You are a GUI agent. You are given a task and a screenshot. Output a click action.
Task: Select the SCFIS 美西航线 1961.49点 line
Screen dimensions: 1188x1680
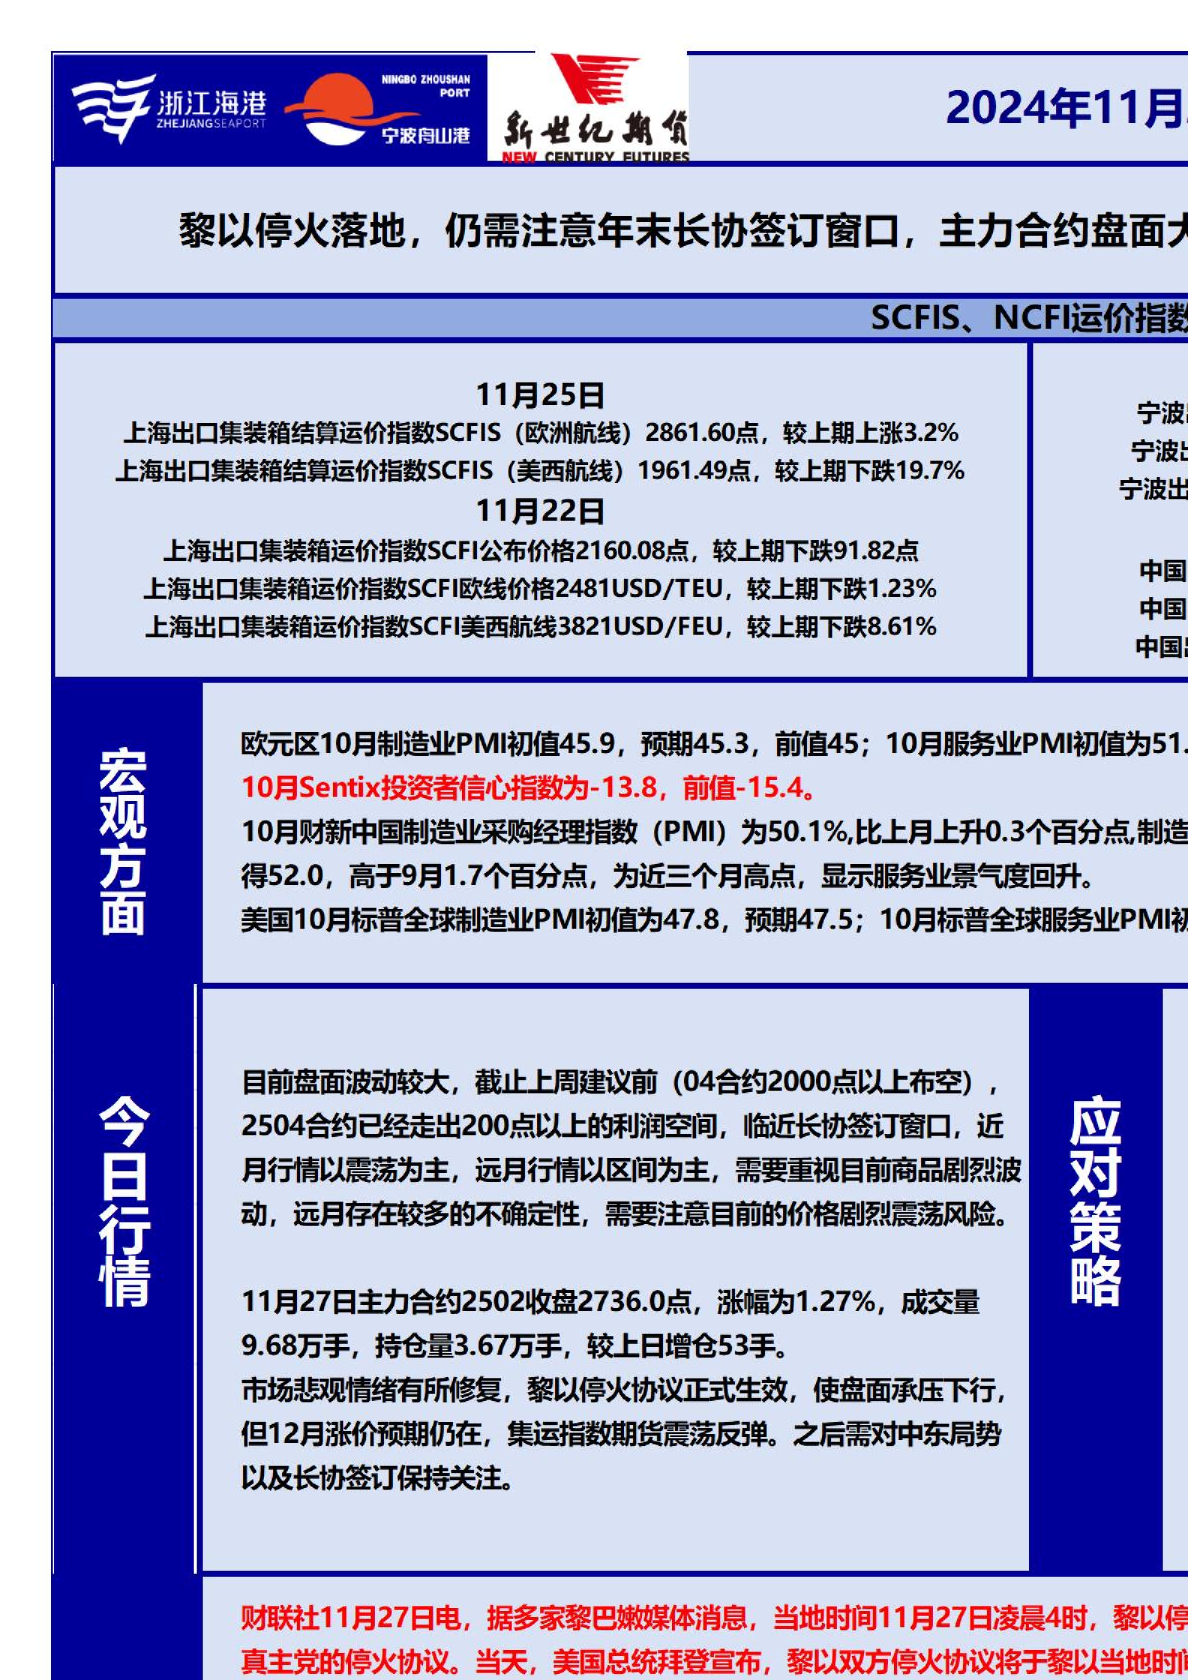click(540, 471)
